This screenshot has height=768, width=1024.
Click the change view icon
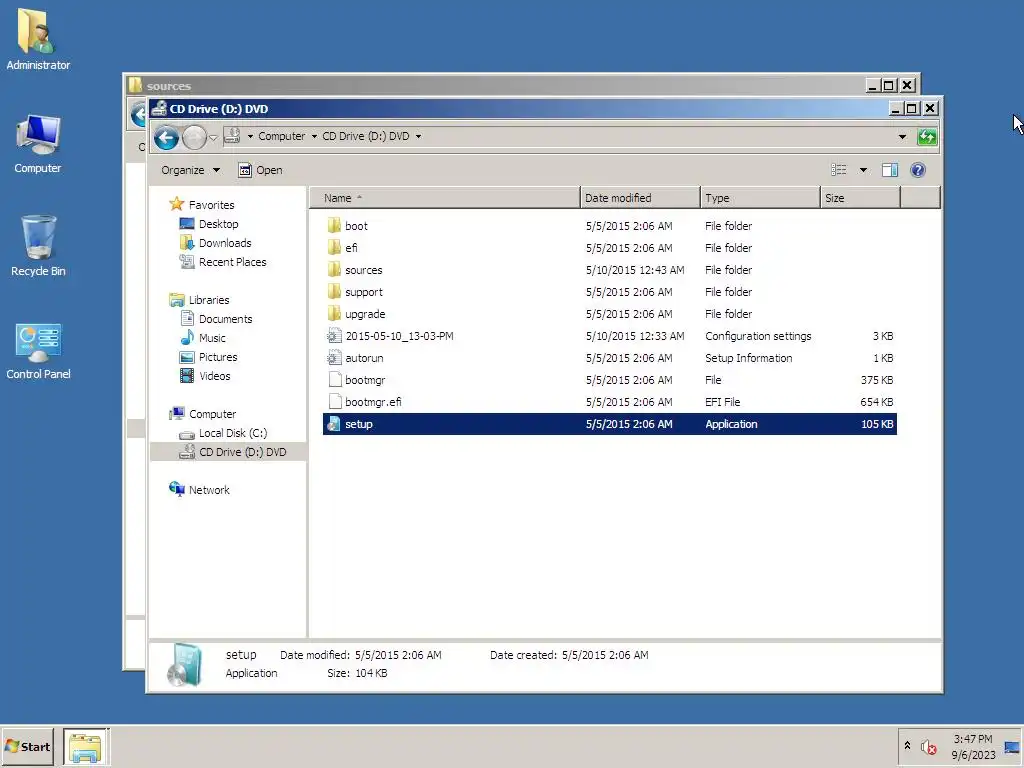click(839, 170)
